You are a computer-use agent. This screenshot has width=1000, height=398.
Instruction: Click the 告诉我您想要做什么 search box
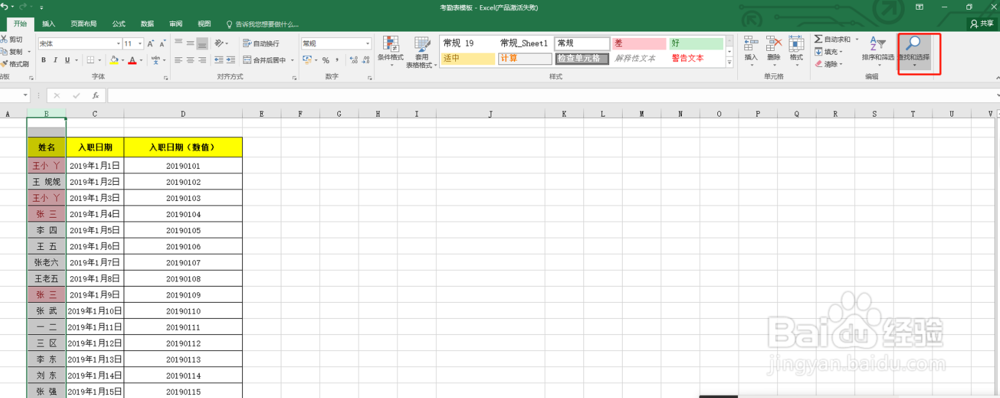[263, 24]
